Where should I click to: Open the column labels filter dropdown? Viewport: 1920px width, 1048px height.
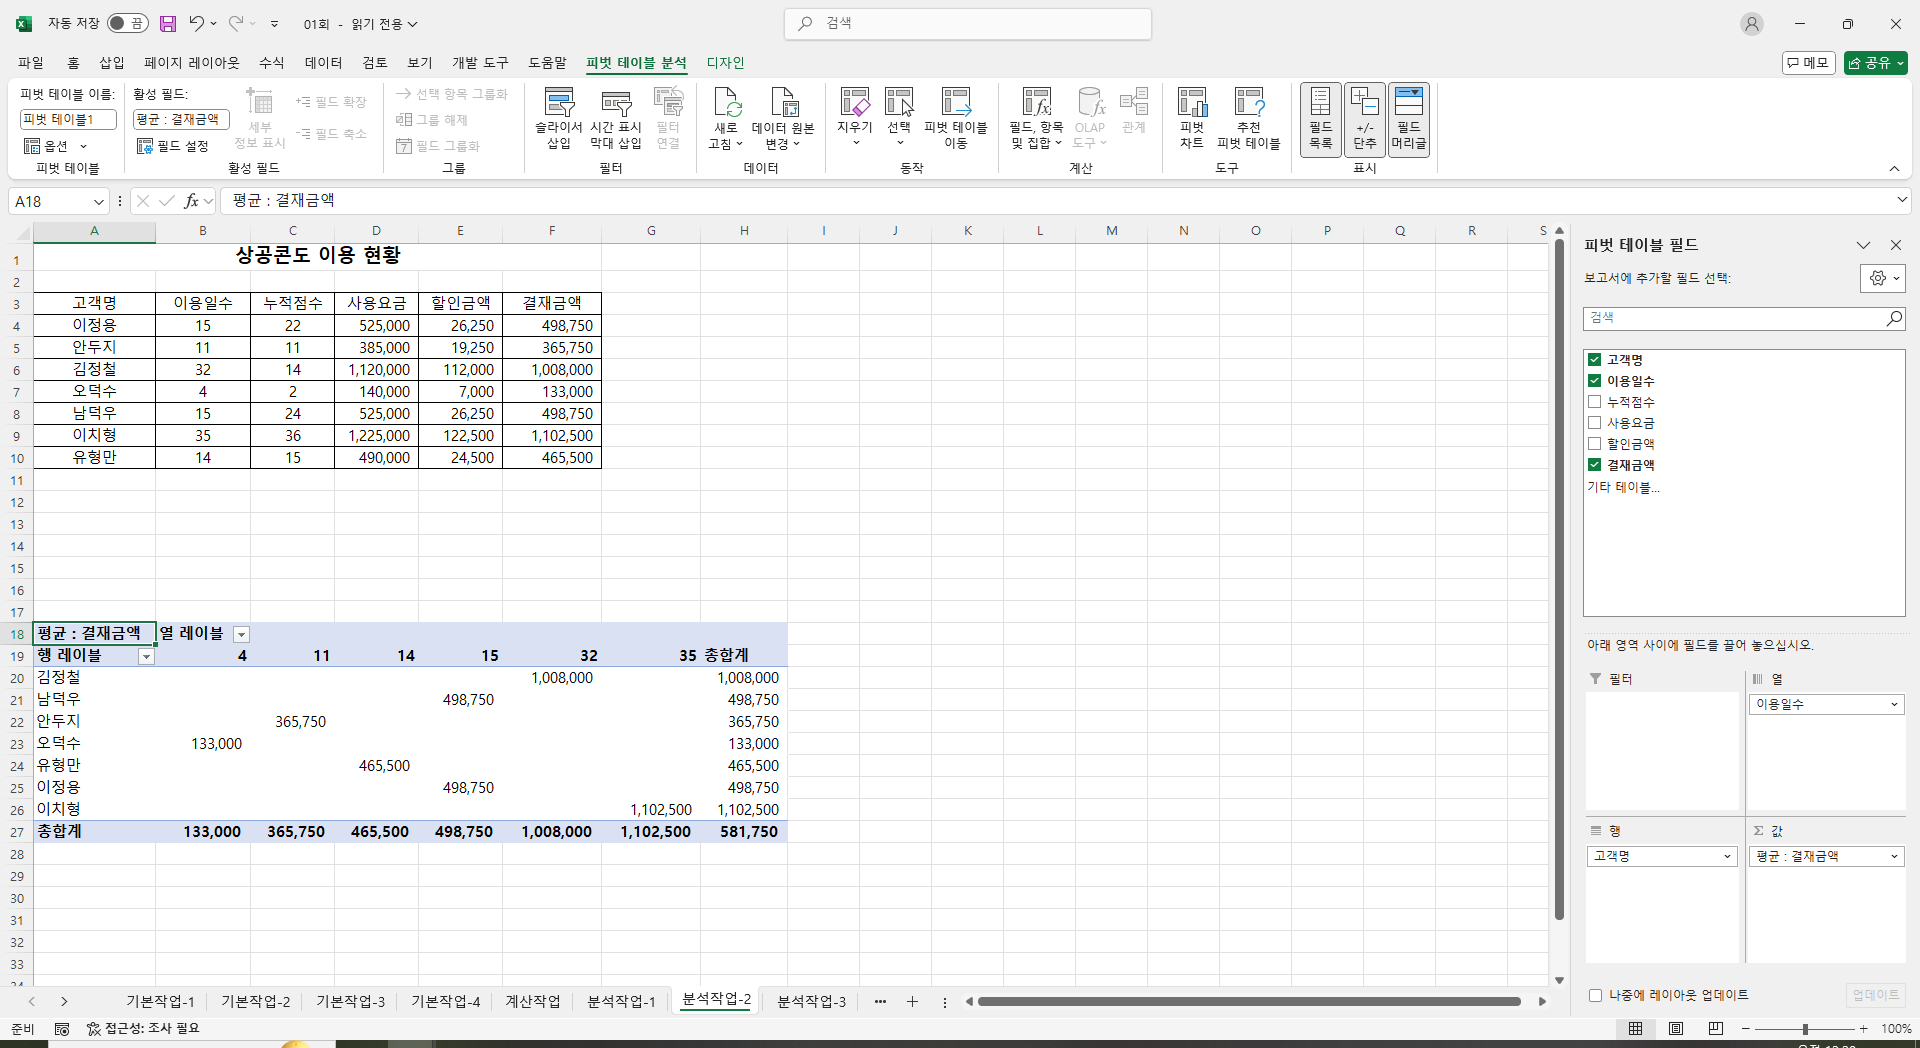241,634
